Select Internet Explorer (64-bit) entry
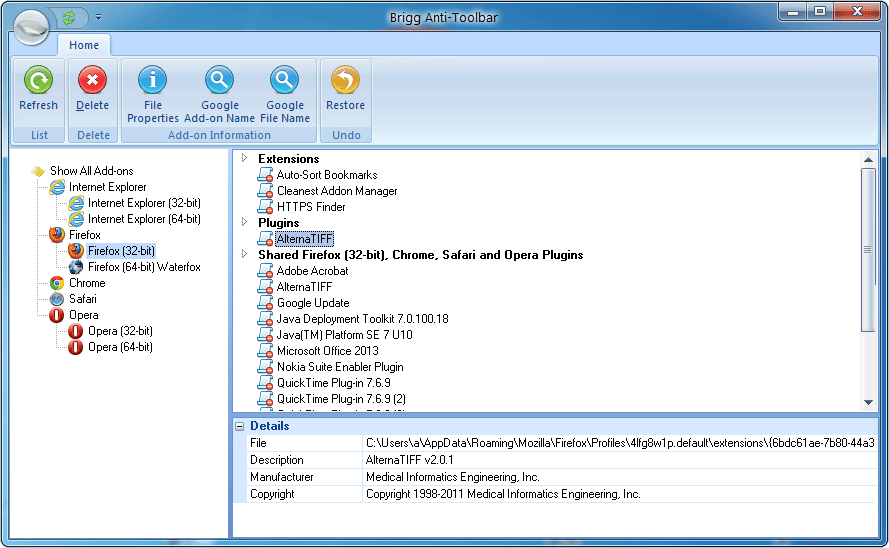This screenshot has width=889, height=548. 144,219
